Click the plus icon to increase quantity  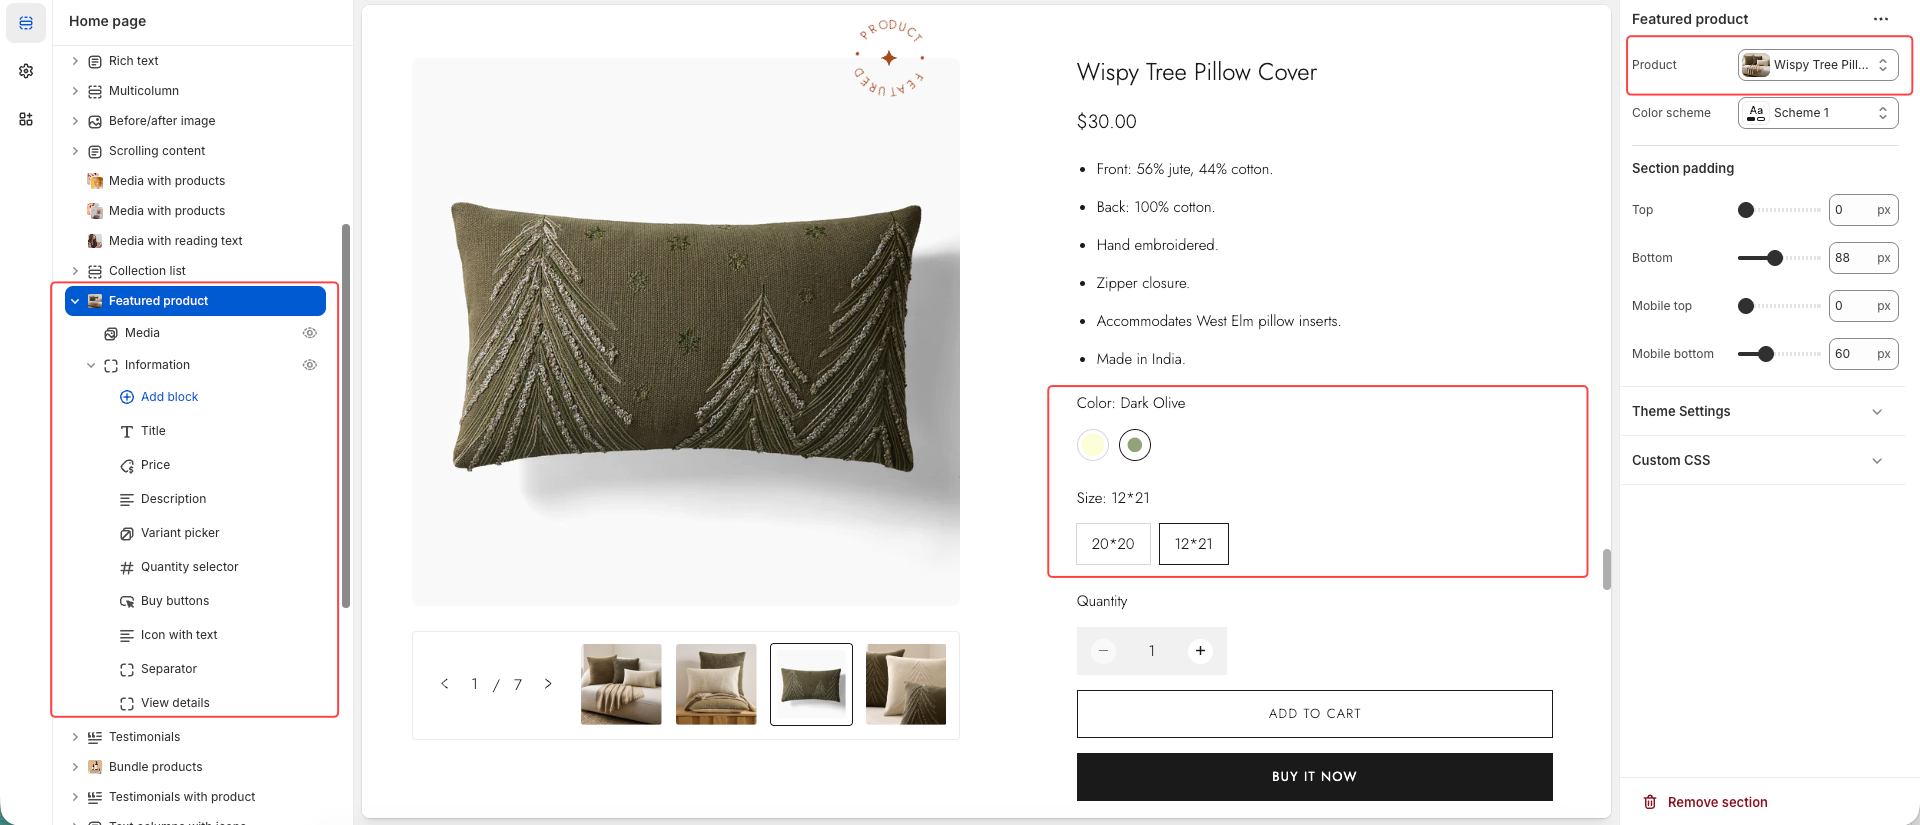pyautogui.click(x=1200, y=651)
